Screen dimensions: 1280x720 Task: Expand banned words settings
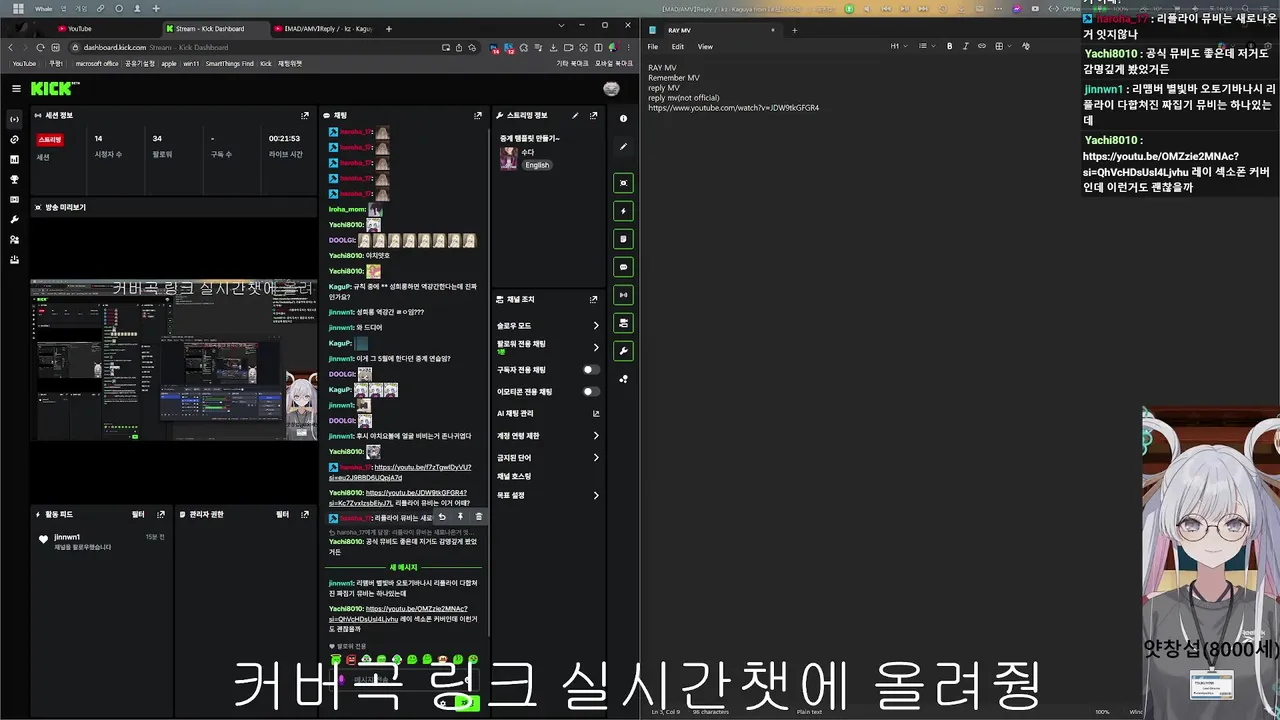click(548, 458)
